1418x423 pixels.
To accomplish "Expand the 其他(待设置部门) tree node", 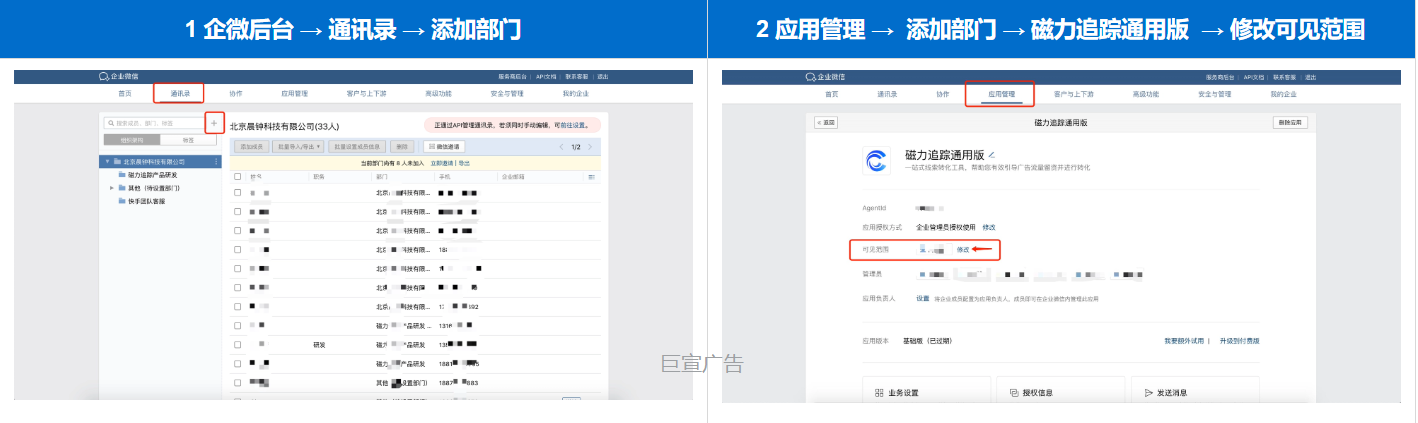I will pos(112,187).
